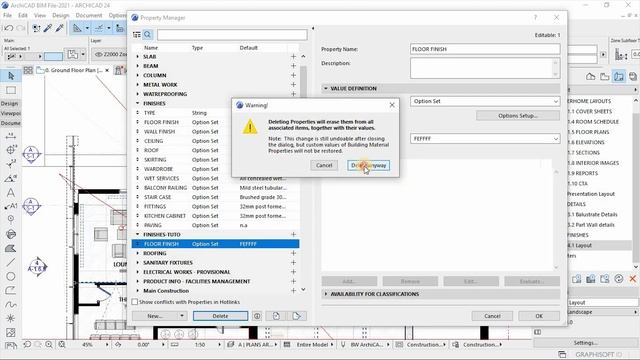Switch to the Ground Floor Plan tab
The image size is (640, 360).
[73, 70]
